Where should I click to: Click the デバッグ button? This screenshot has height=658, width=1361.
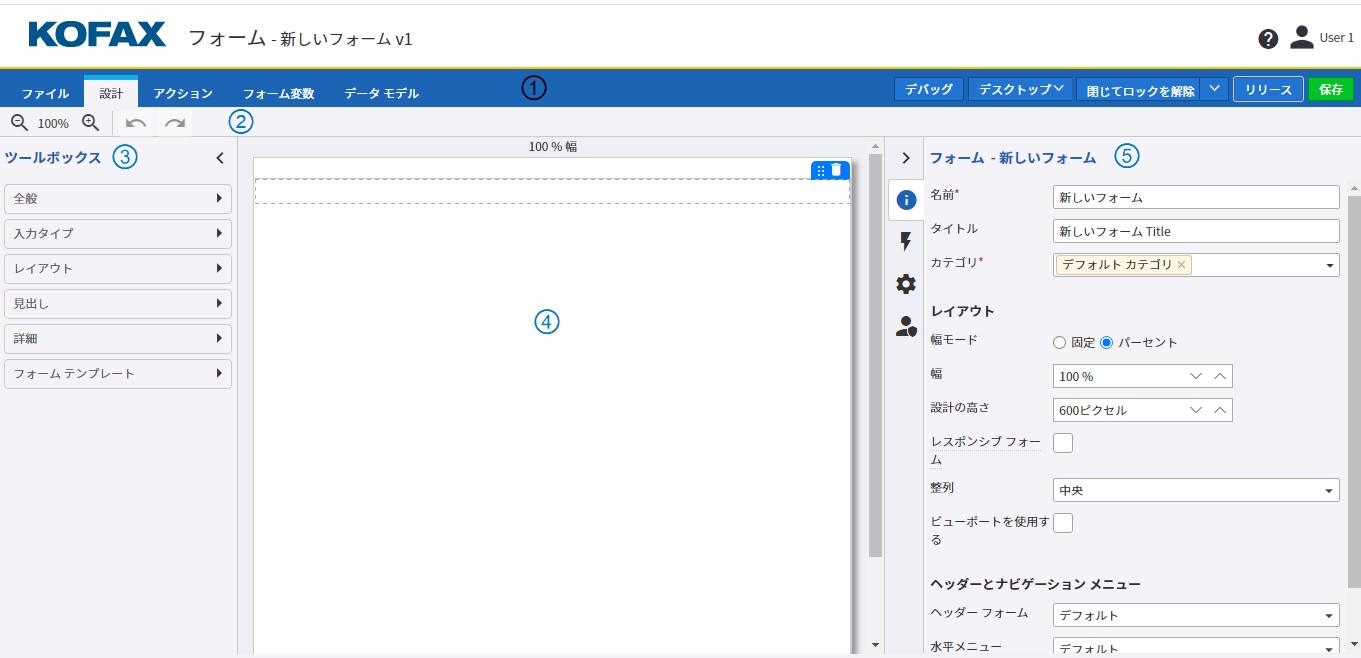[928, 88]
